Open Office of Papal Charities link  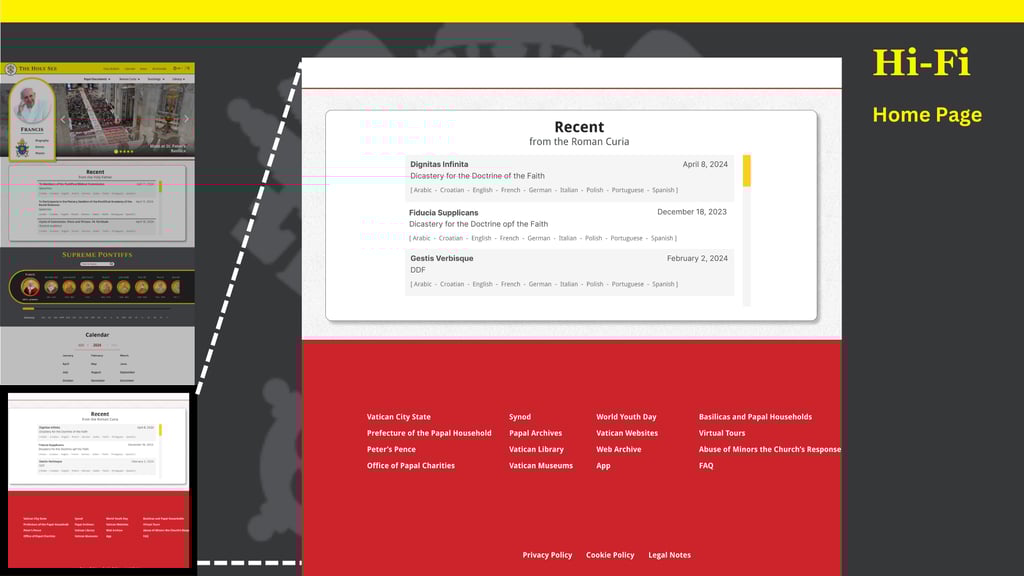point(411,466)
